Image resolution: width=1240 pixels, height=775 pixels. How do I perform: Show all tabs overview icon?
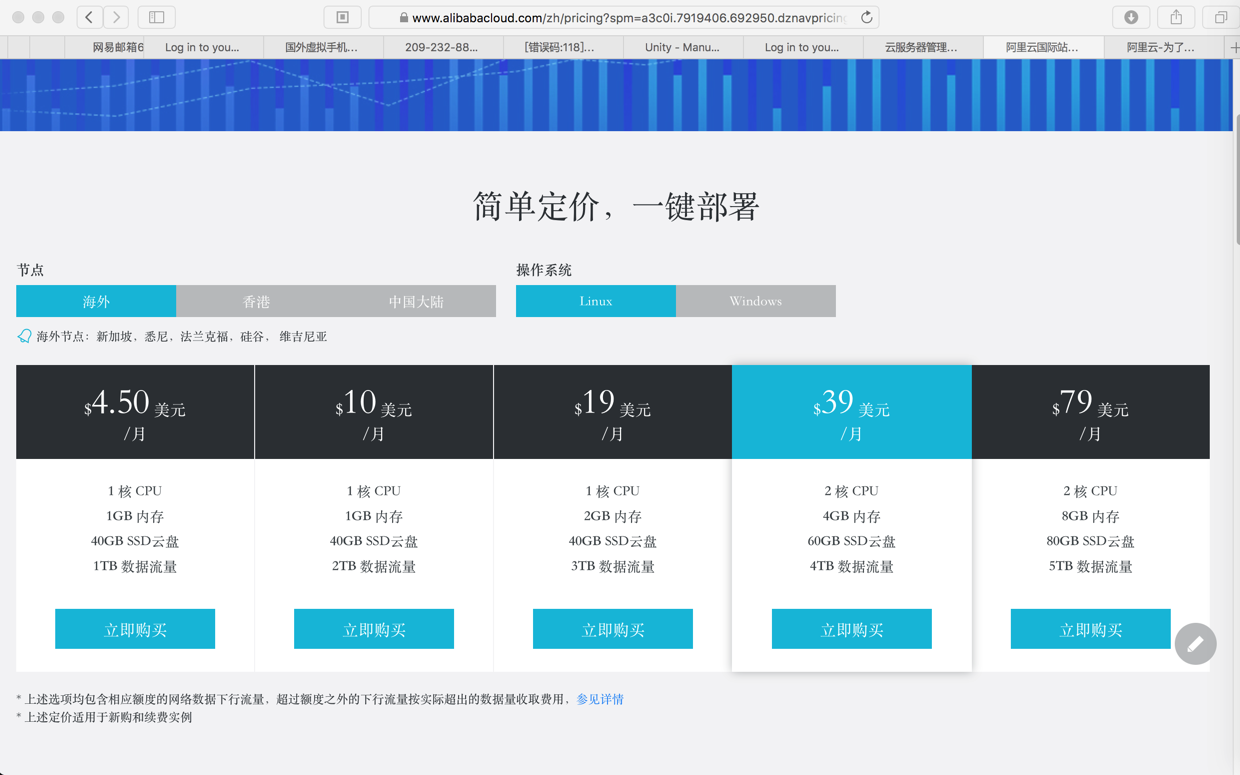(1221, 17)
